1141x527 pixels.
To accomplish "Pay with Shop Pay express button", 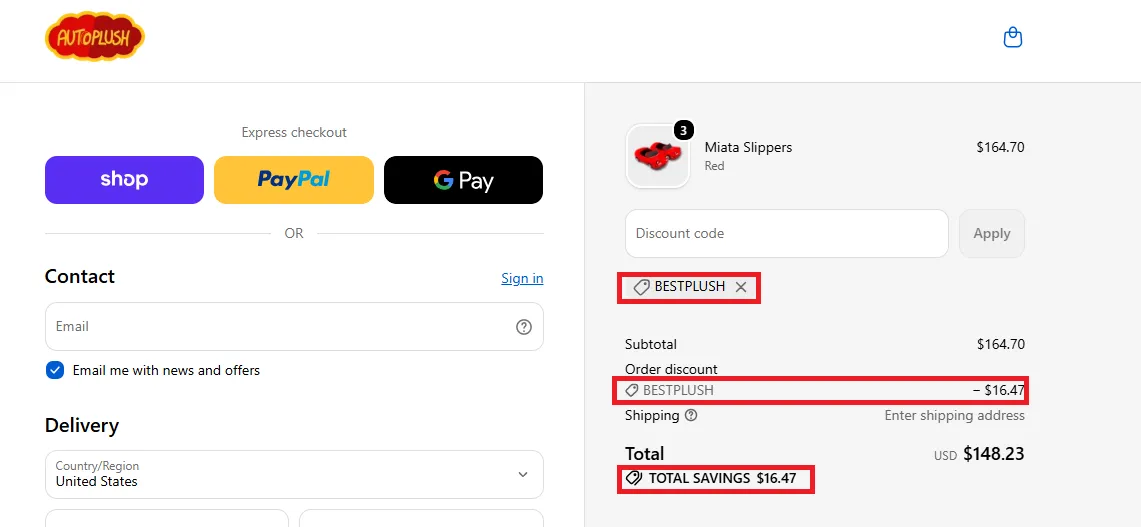I will click(x=124, y=180).
